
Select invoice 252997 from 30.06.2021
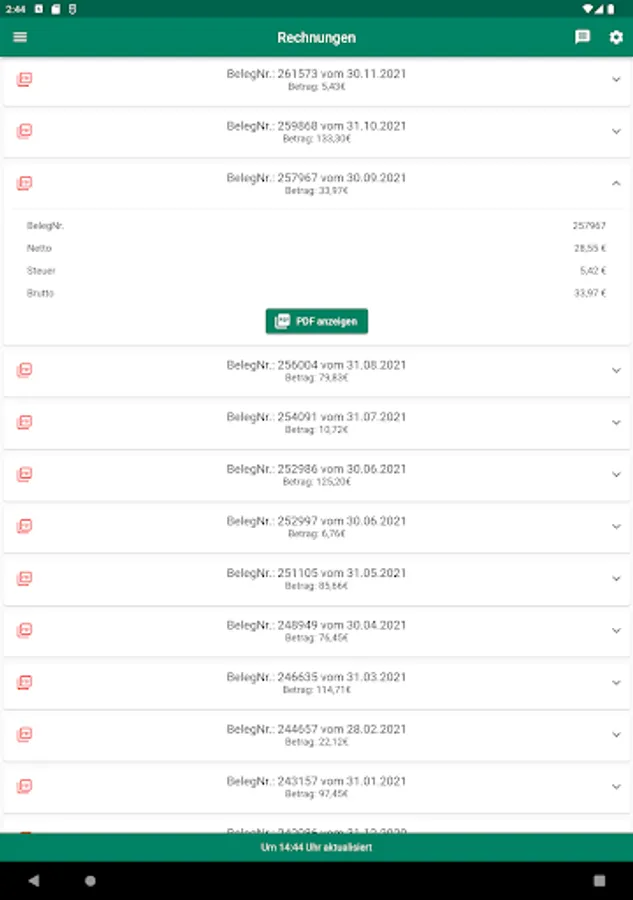(316, 526)
